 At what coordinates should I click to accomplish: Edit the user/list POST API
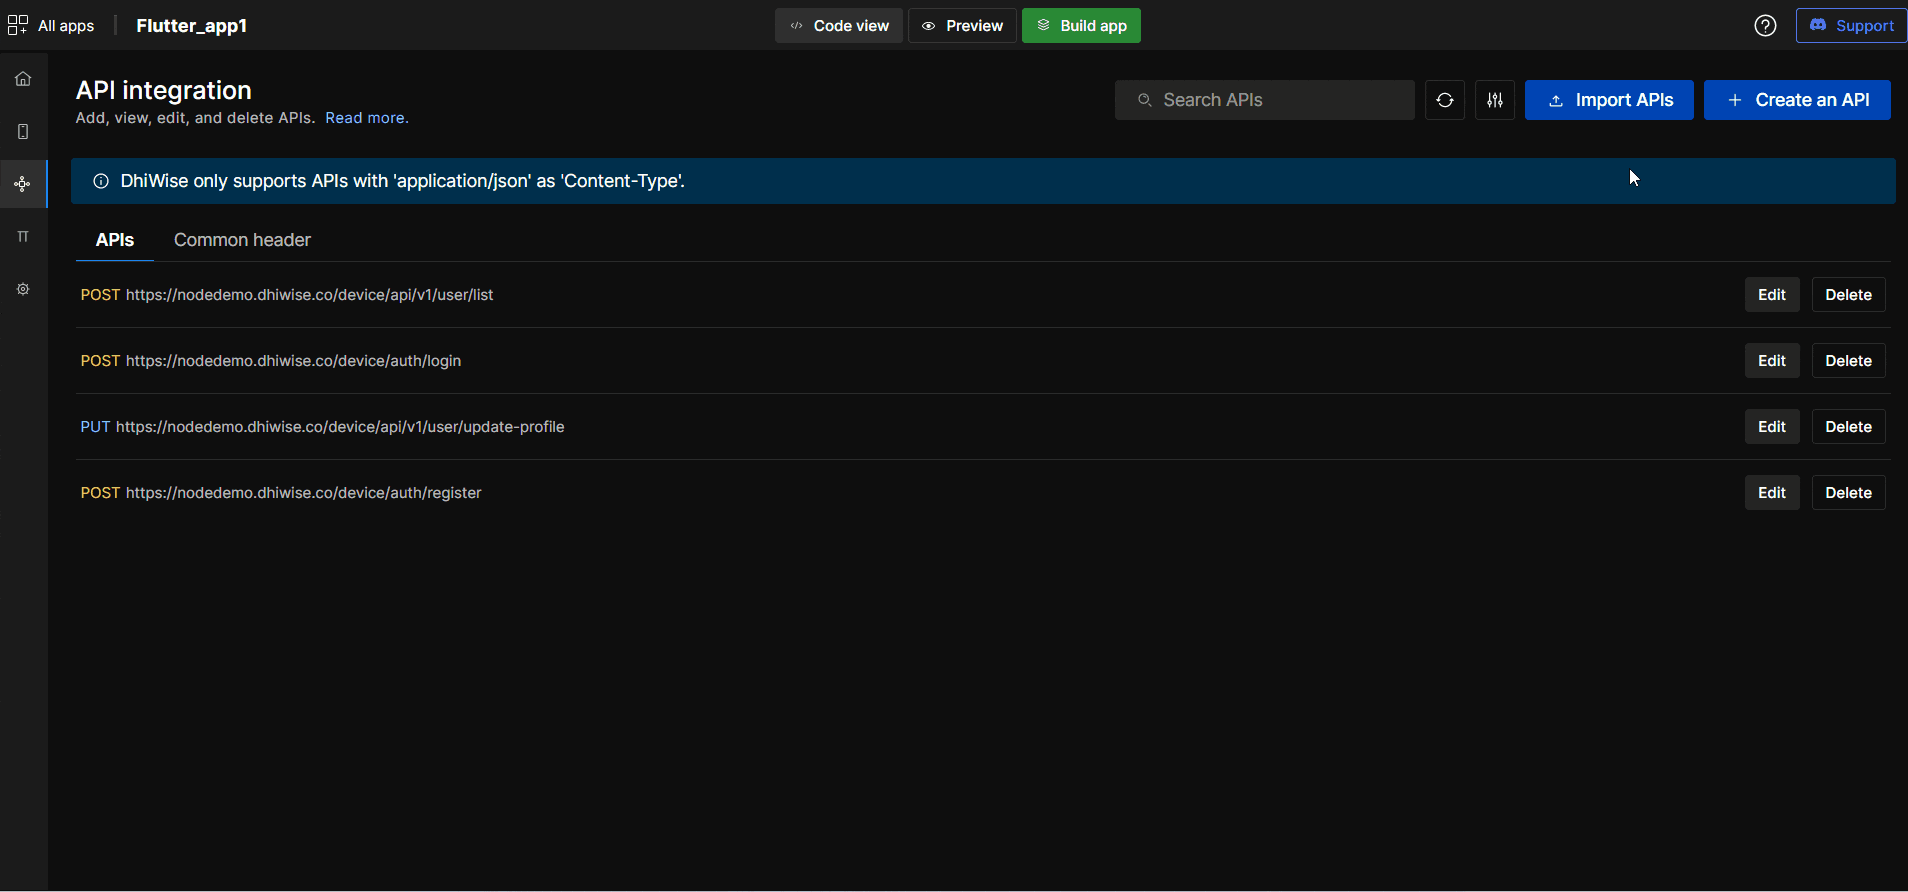click(1771, 295)
